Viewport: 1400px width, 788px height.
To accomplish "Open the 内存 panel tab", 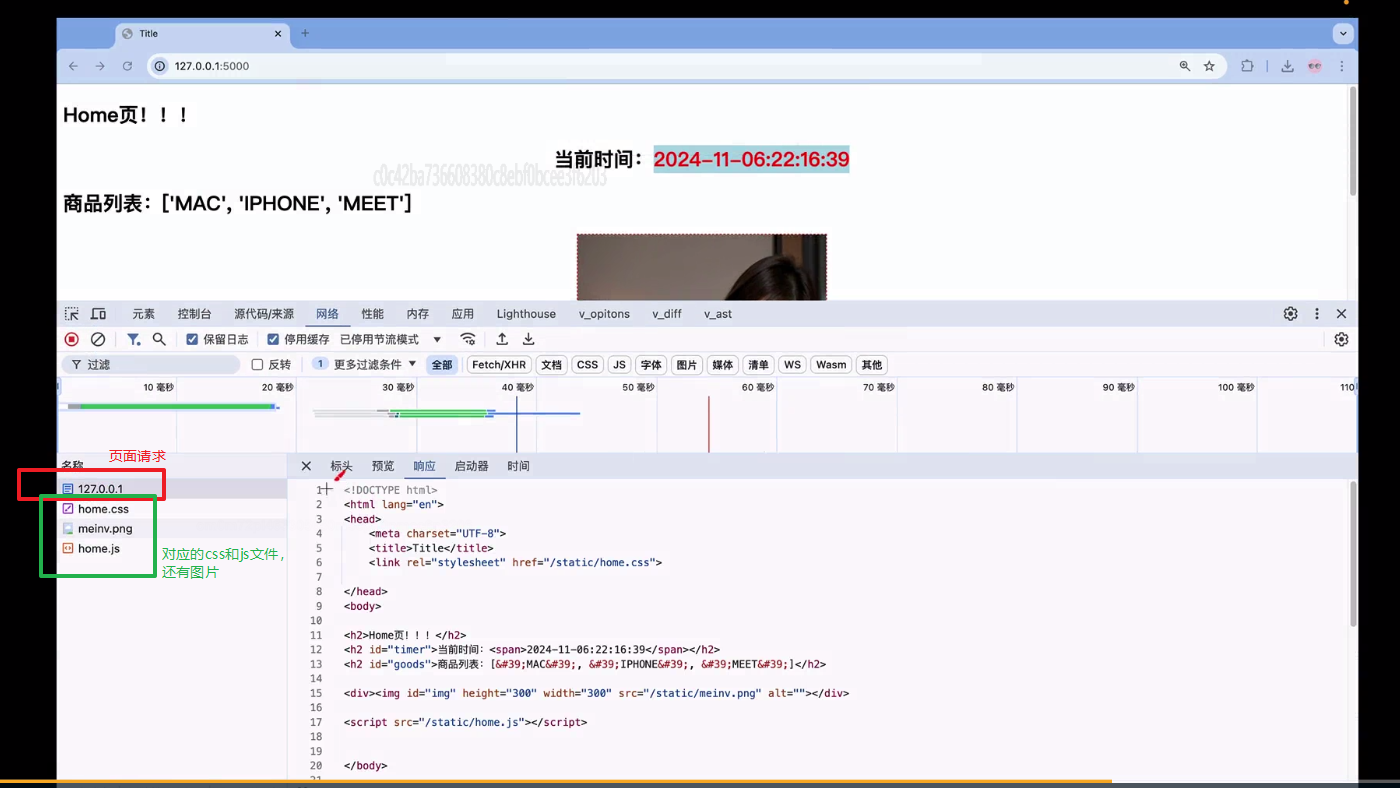I will click(418, 314).
